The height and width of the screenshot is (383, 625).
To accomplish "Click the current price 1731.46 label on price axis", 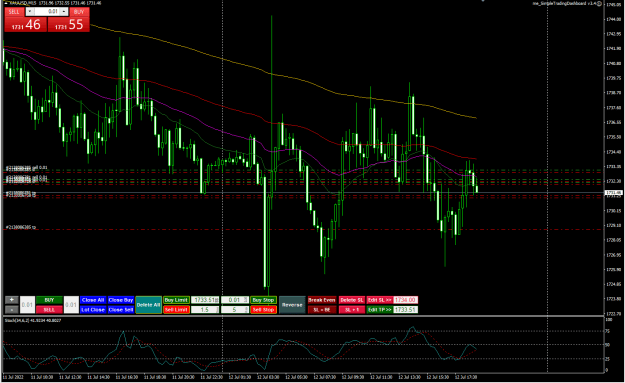I will pyautogui.click(x=613, y=193).
